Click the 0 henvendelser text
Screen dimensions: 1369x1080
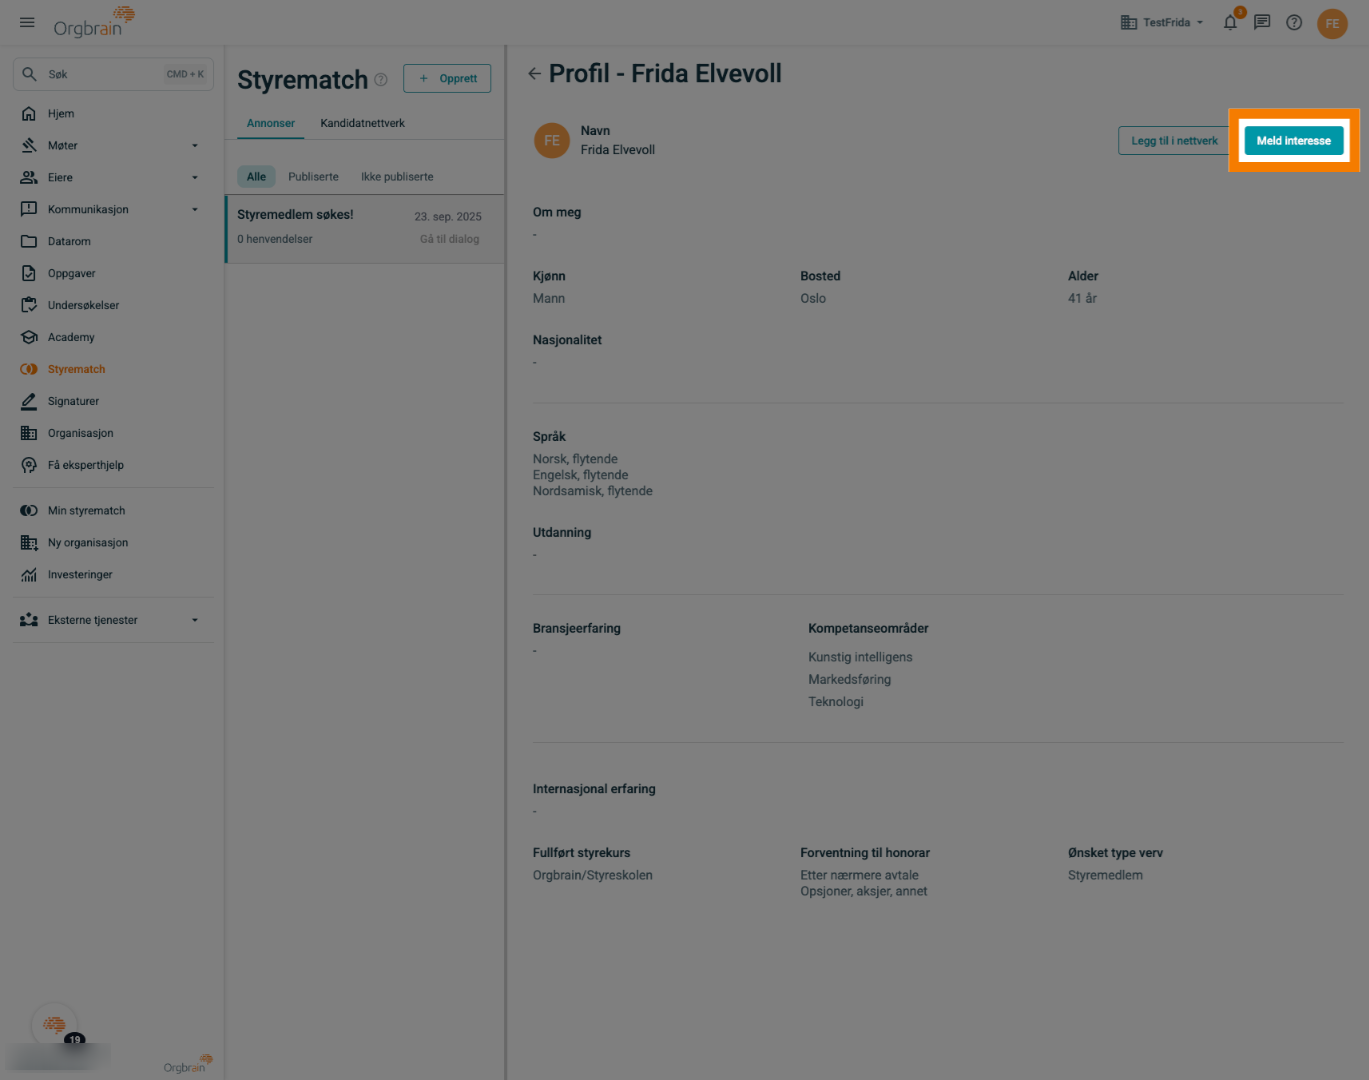tap(275, 240)
